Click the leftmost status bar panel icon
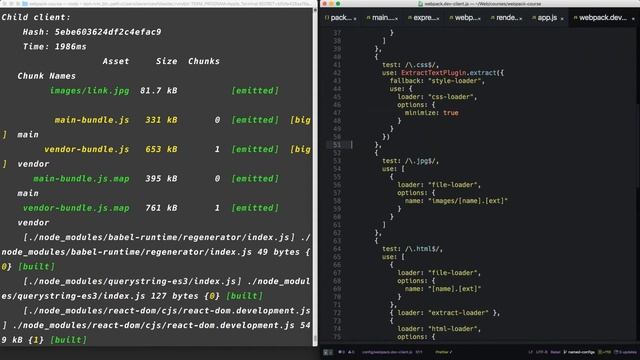Viewport: 640px width, 360px height. pos(328,352)
